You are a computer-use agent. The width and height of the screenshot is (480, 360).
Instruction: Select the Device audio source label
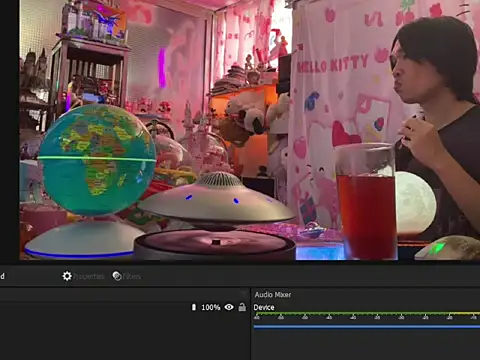264,307
